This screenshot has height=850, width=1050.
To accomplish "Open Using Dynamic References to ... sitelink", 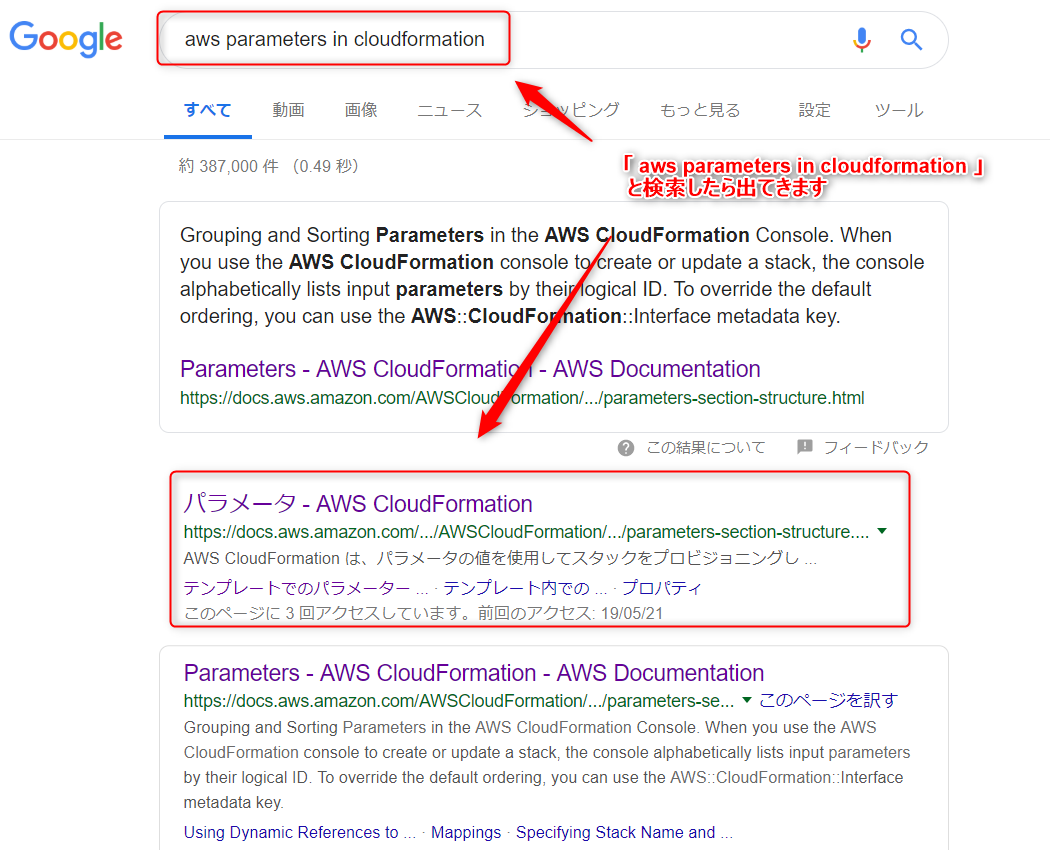I will [x=300, y=832].
